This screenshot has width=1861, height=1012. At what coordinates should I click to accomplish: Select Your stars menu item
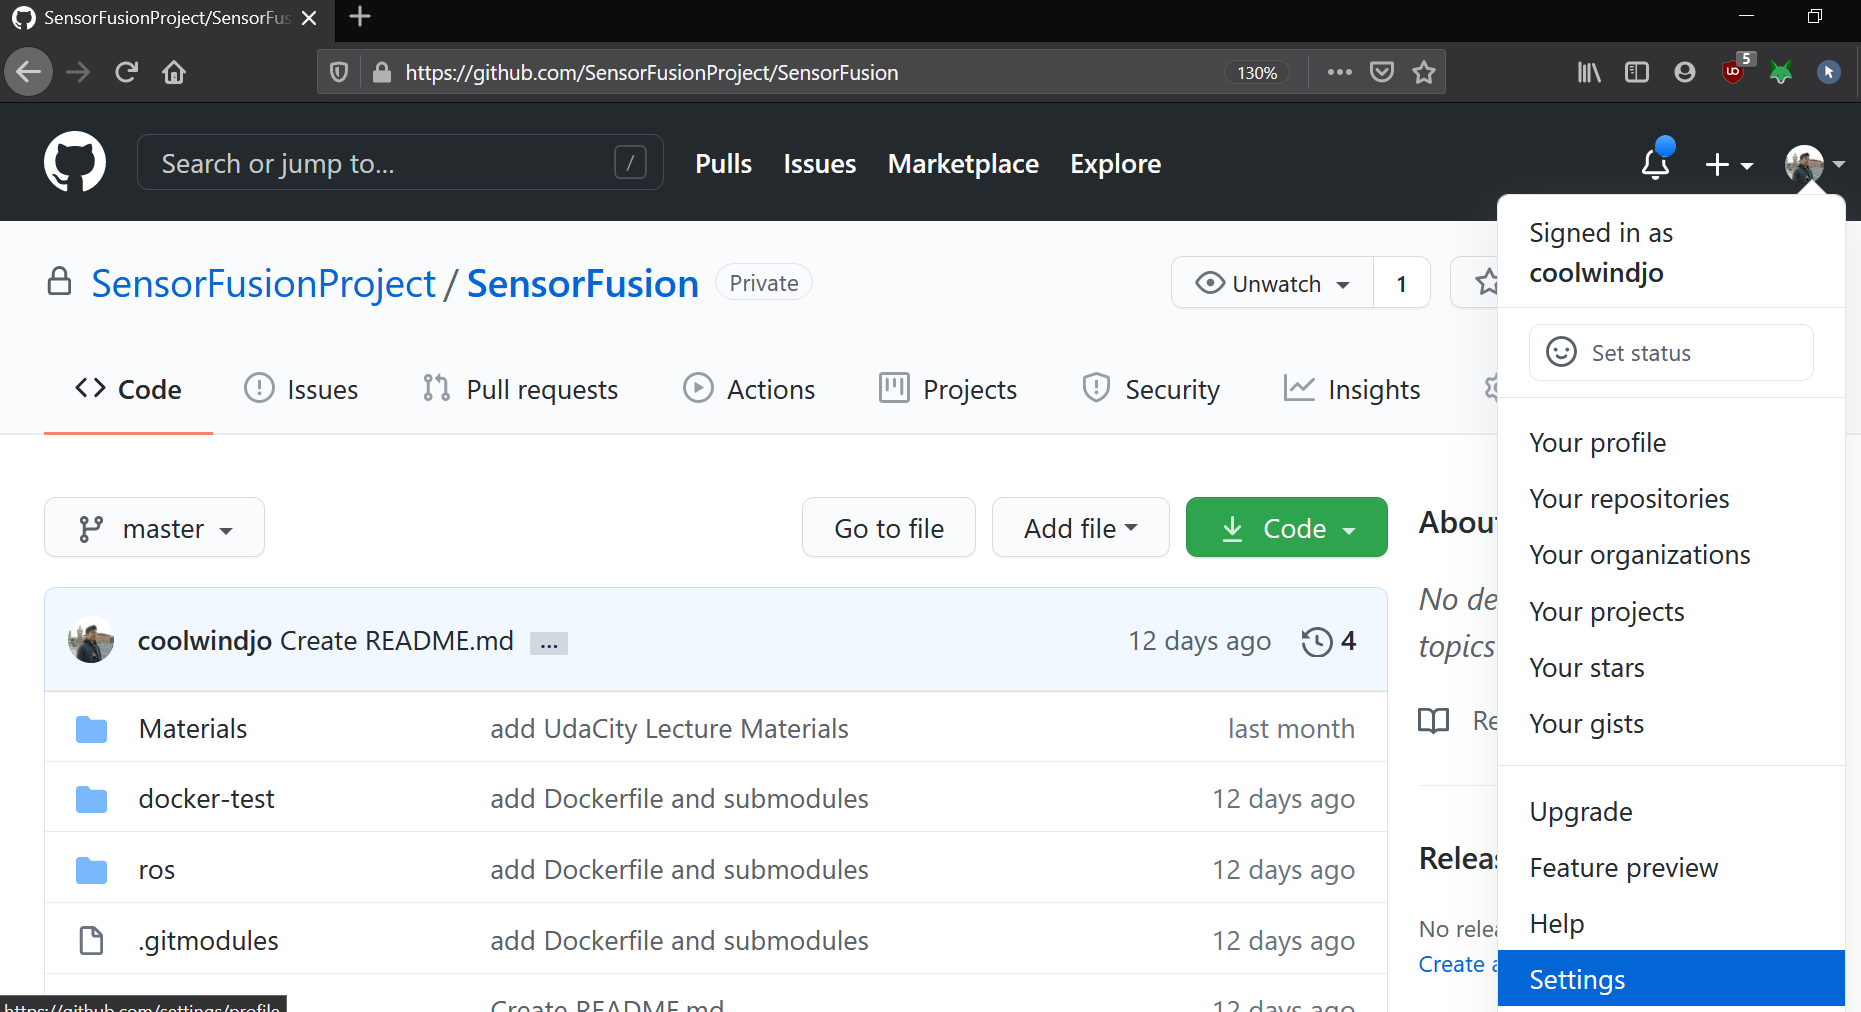[x=1671, y=668]
